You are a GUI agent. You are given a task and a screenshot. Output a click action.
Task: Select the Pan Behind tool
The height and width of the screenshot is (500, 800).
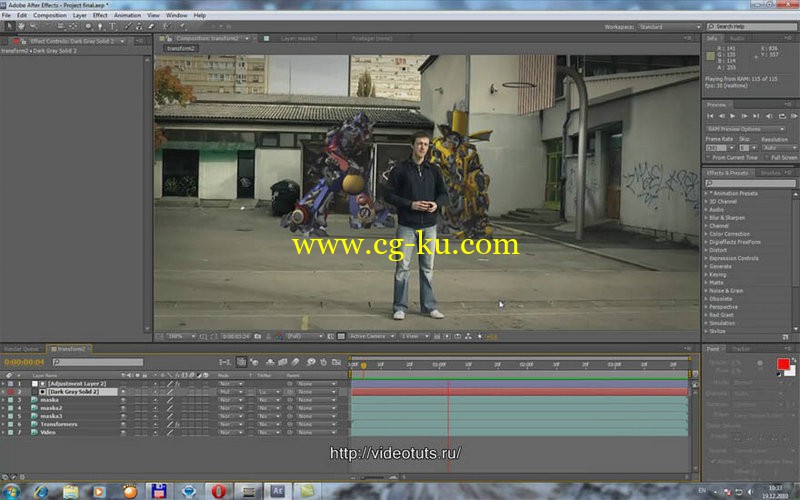tap(73, 26)
